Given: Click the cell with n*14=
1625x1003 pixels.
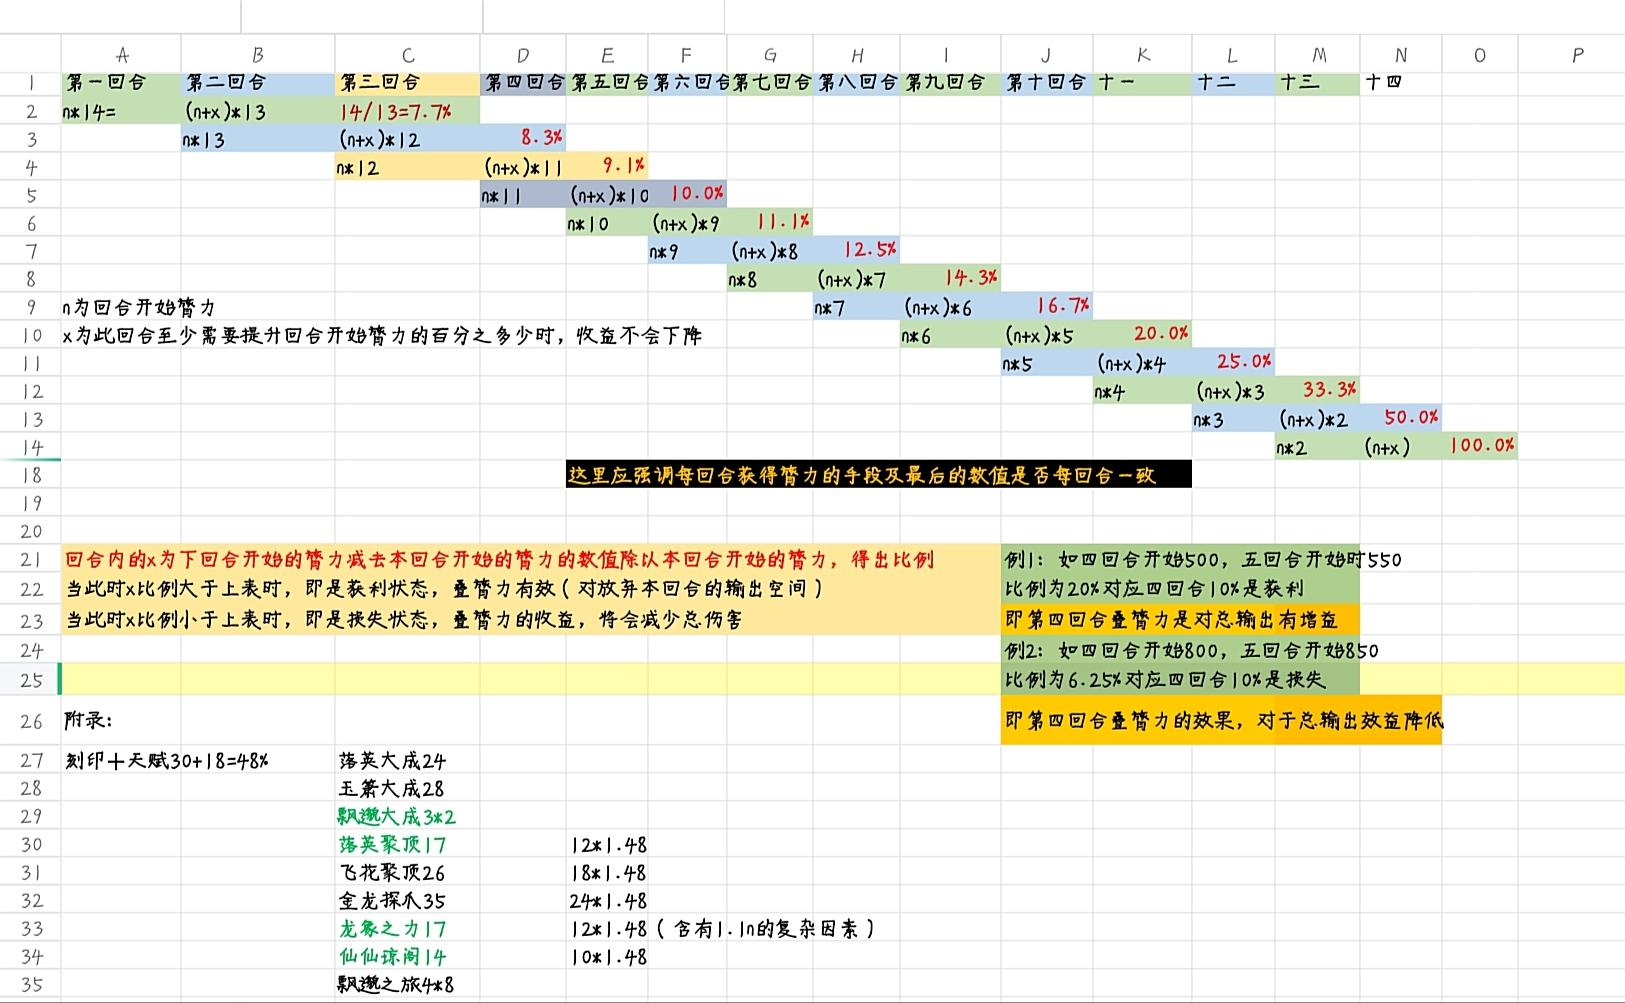Looking at the screenshot, I should [121, 111].
